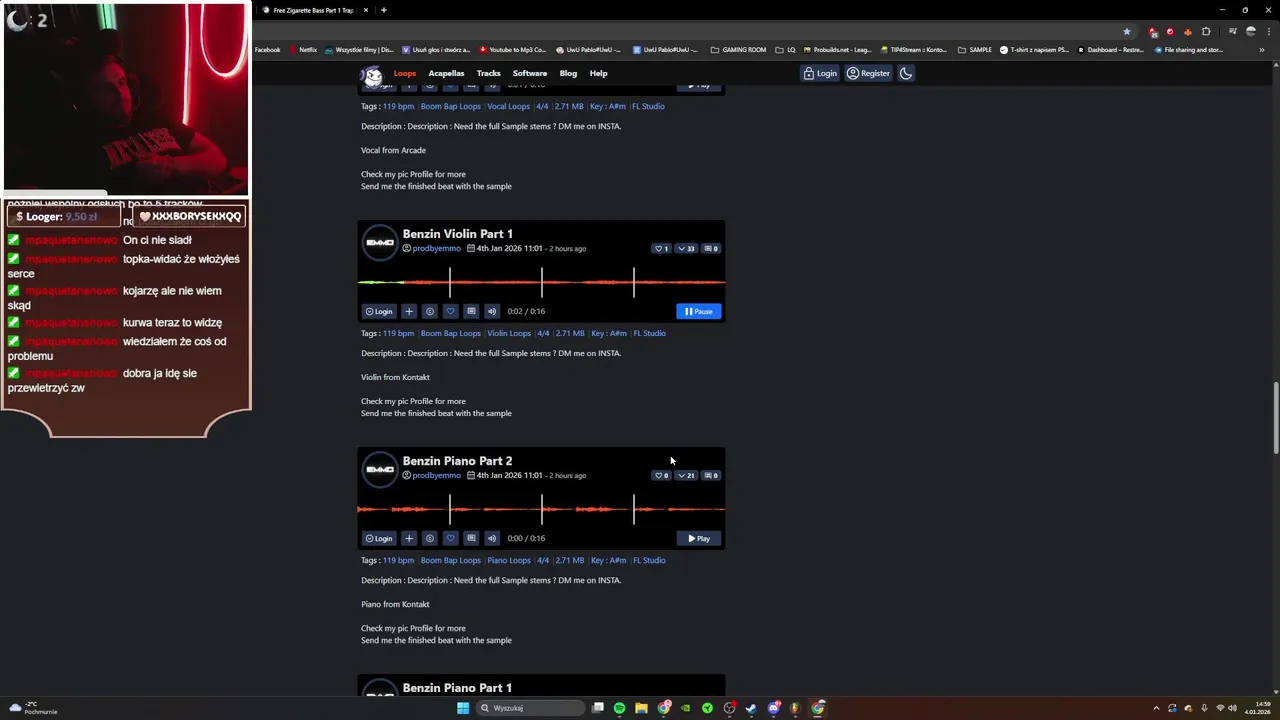View license info icon on Benzin Violin Part 1
1280x720 pixels.
pyautogui.click(x=430, y=311)
